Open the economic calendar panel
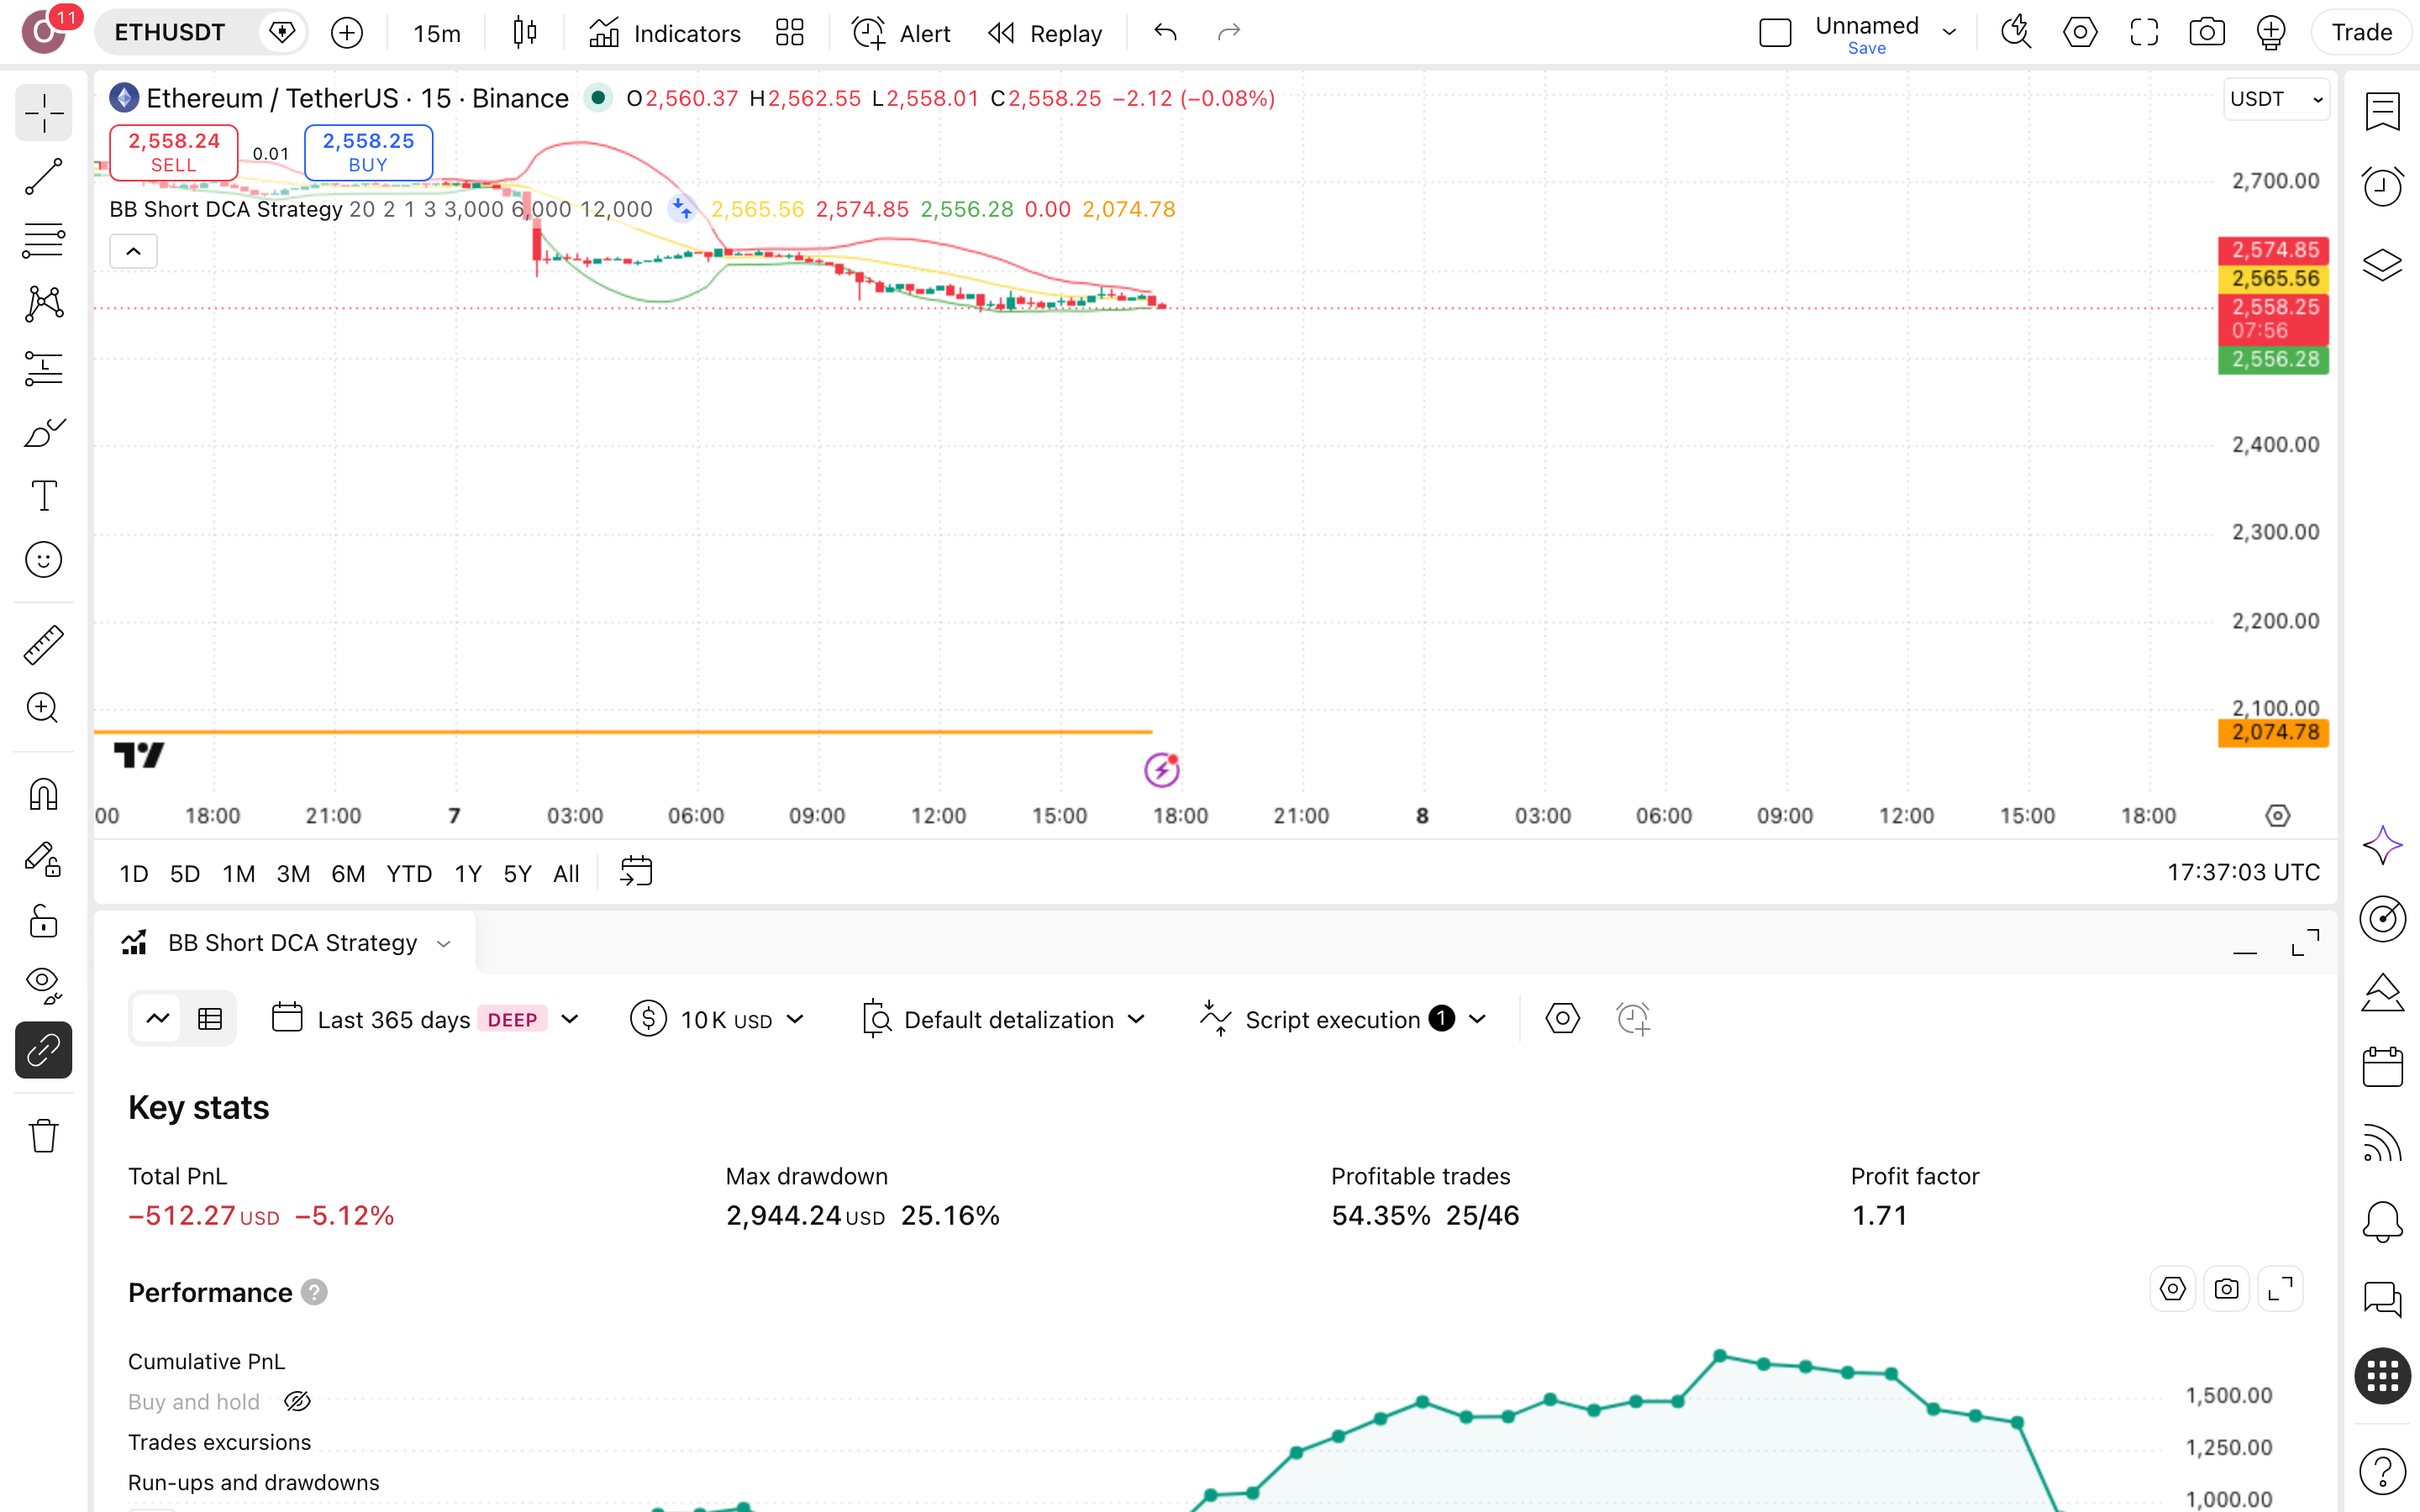Image resolution: width=2420 pixels, height=1512 pixels. pos(2382,1067)
